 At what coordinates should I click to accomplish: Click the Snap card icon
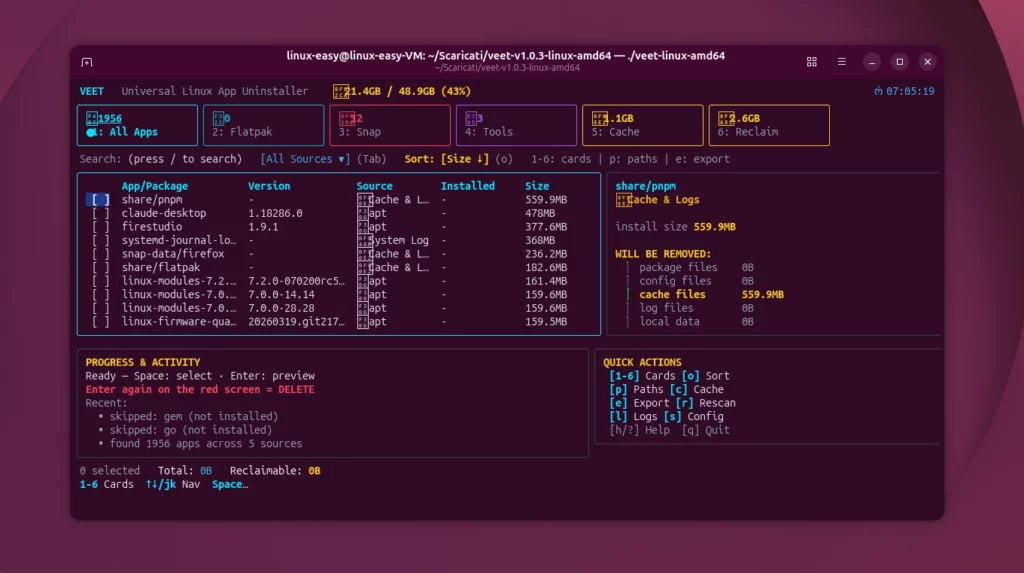pyautogui.click(x=347, y=118)
